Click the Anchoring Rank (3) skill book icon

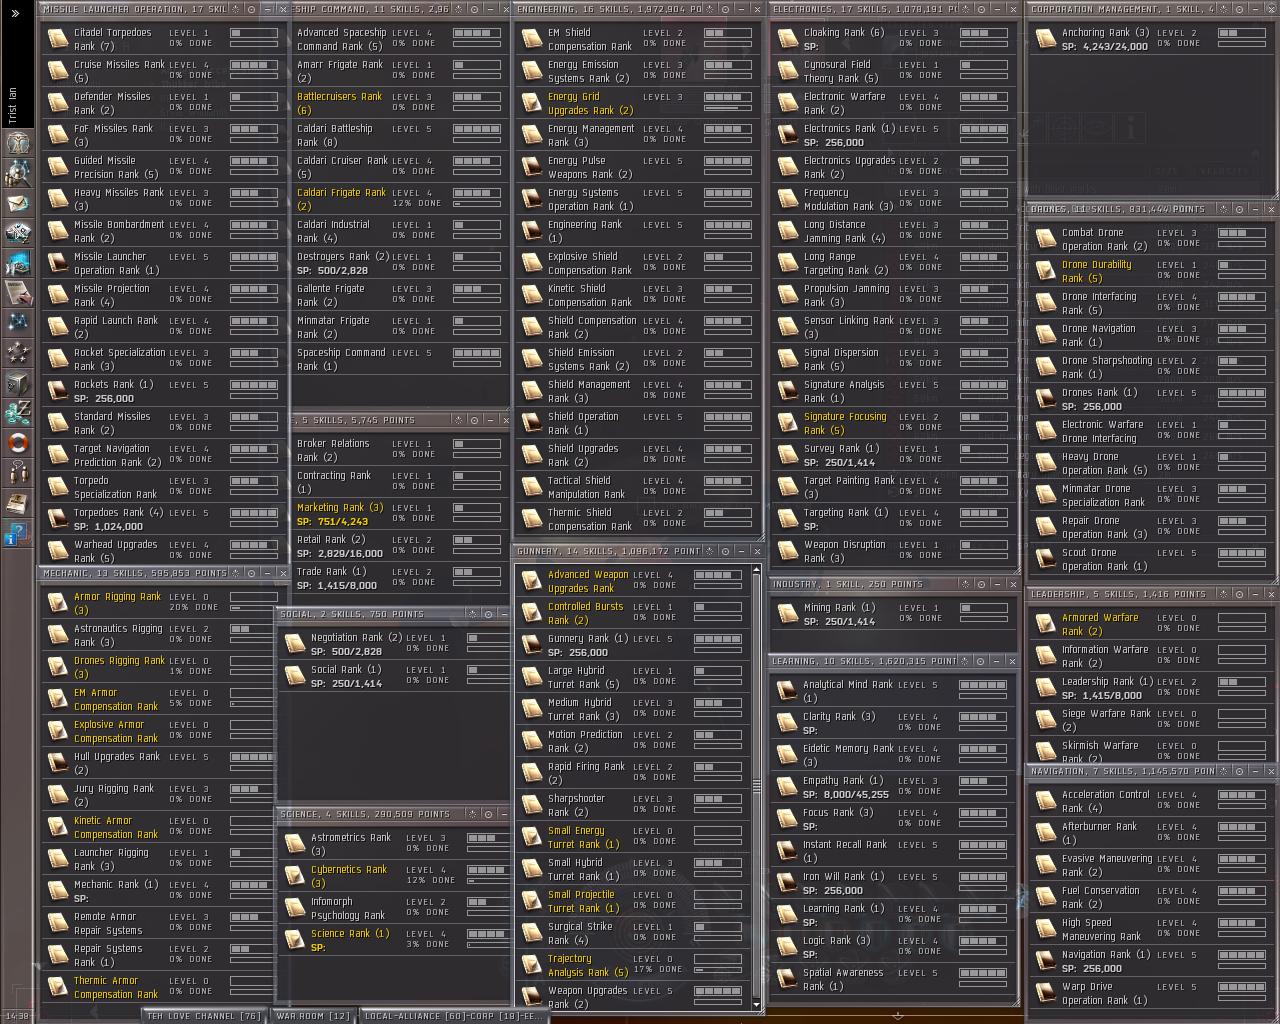coord(1046,39)
